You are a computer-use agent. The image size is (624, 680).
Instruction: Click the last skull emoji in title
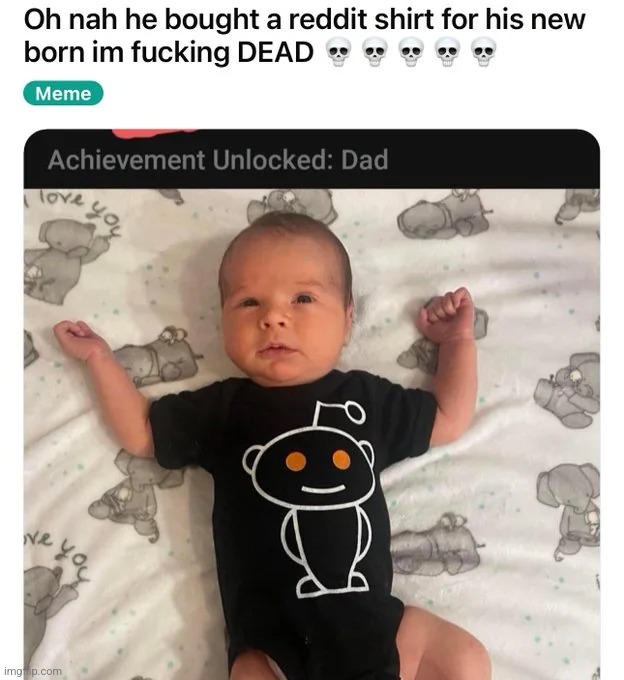[484, 52]
